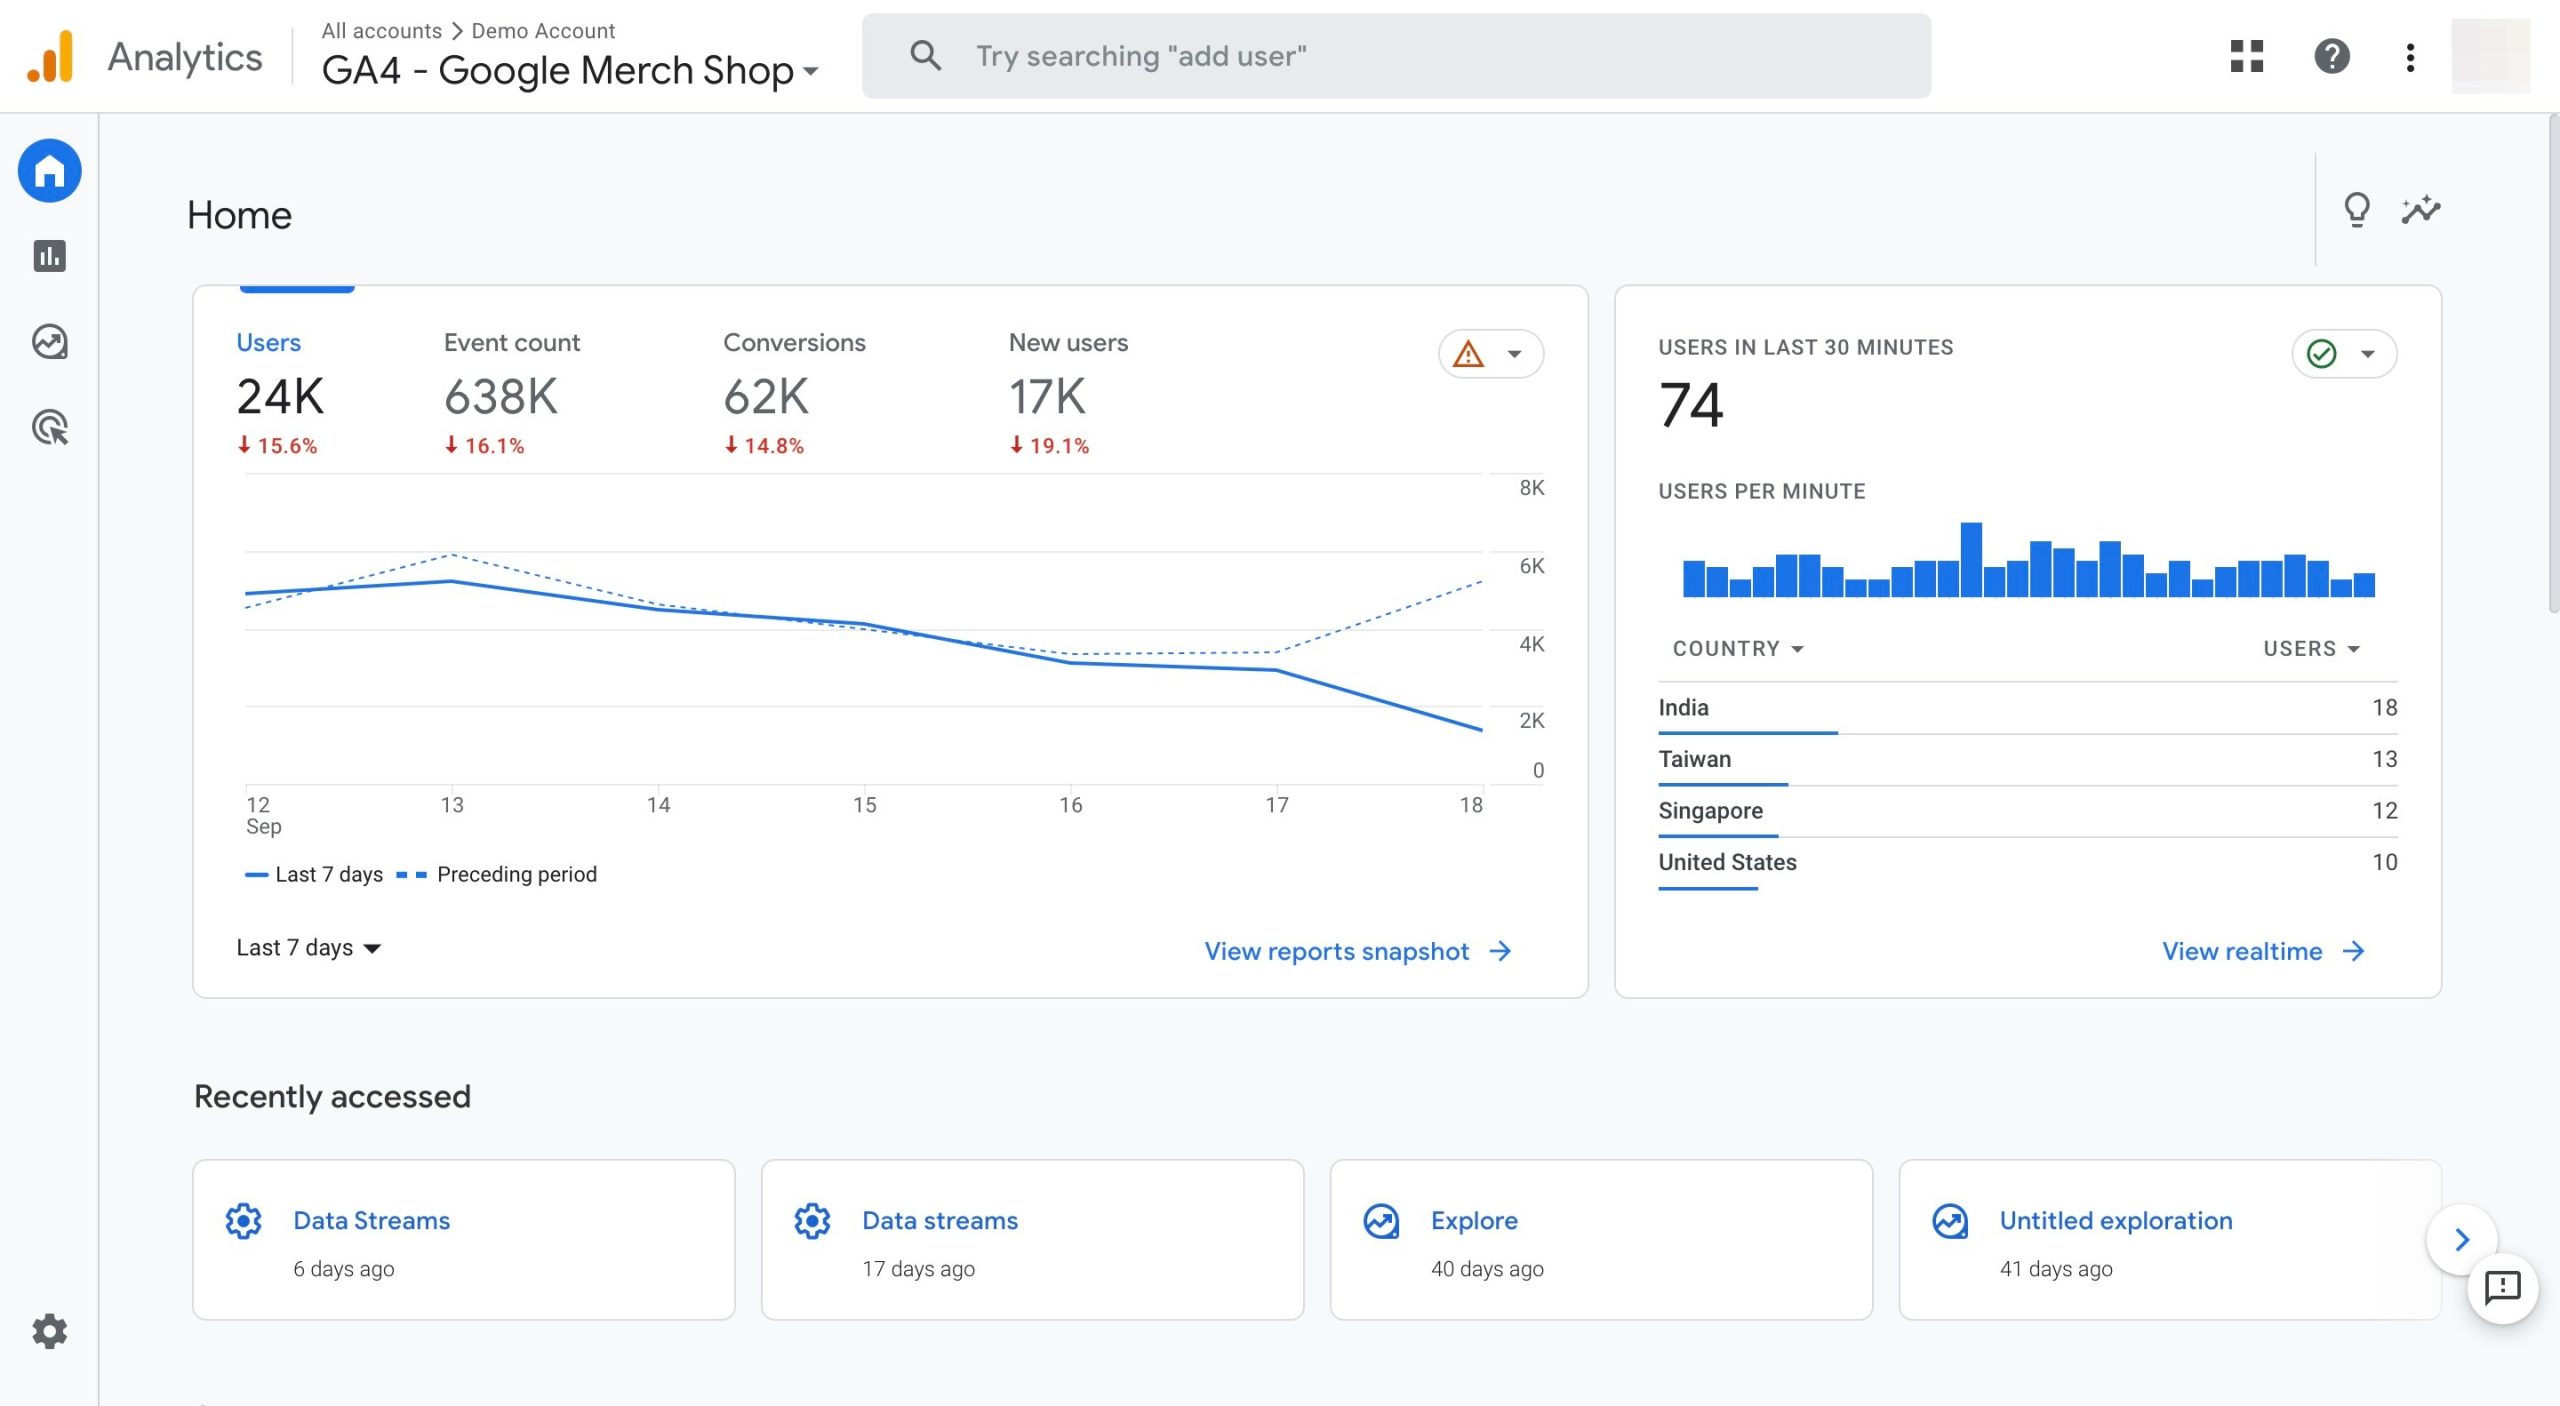Image resolution: width=2560 pixels, height=1406 pixels.
Task: Click the data quality warning triangle icon
Action: [x=1468, y=354]
